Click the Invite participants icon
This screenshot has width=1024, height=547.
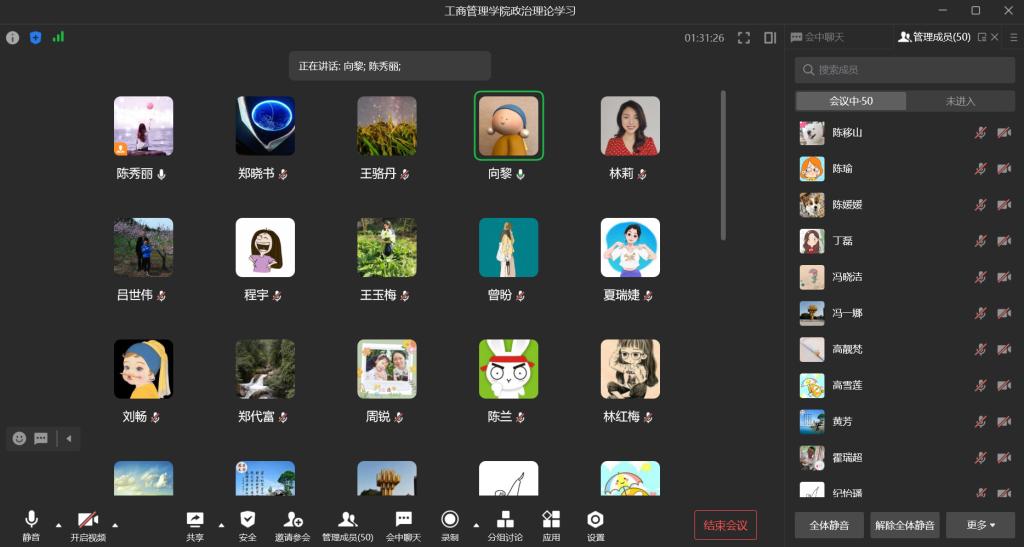(x=293, y=520)
